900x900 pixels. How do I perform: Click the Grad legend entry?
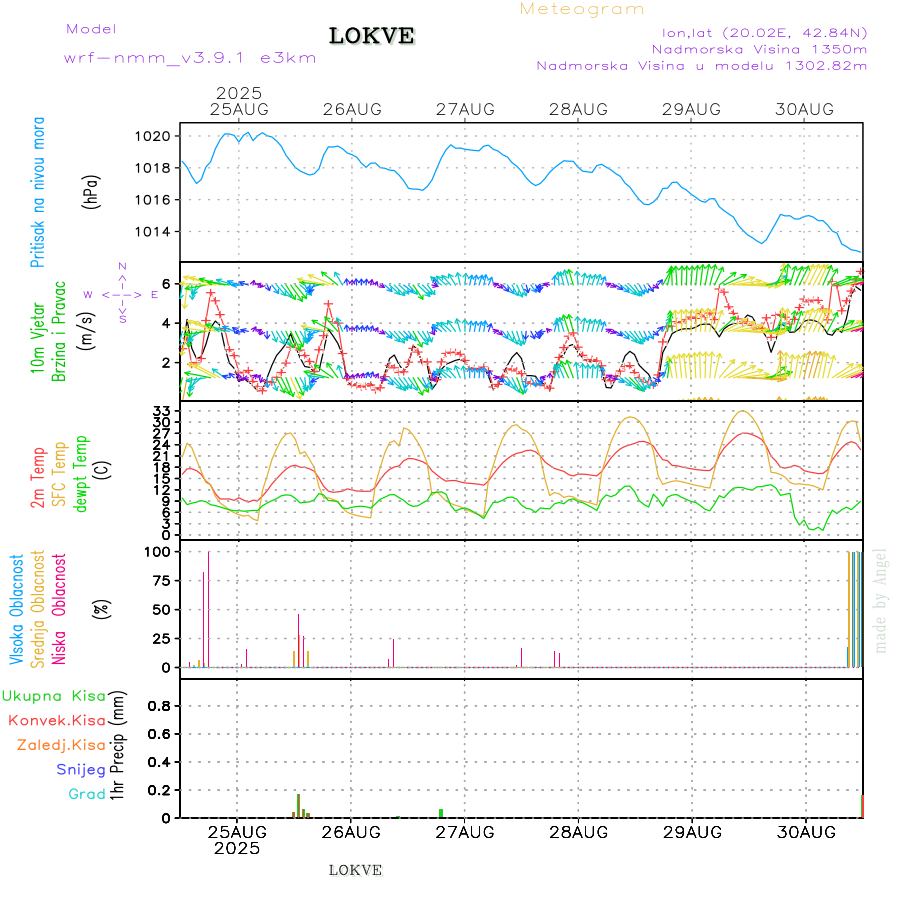(86, 794)
